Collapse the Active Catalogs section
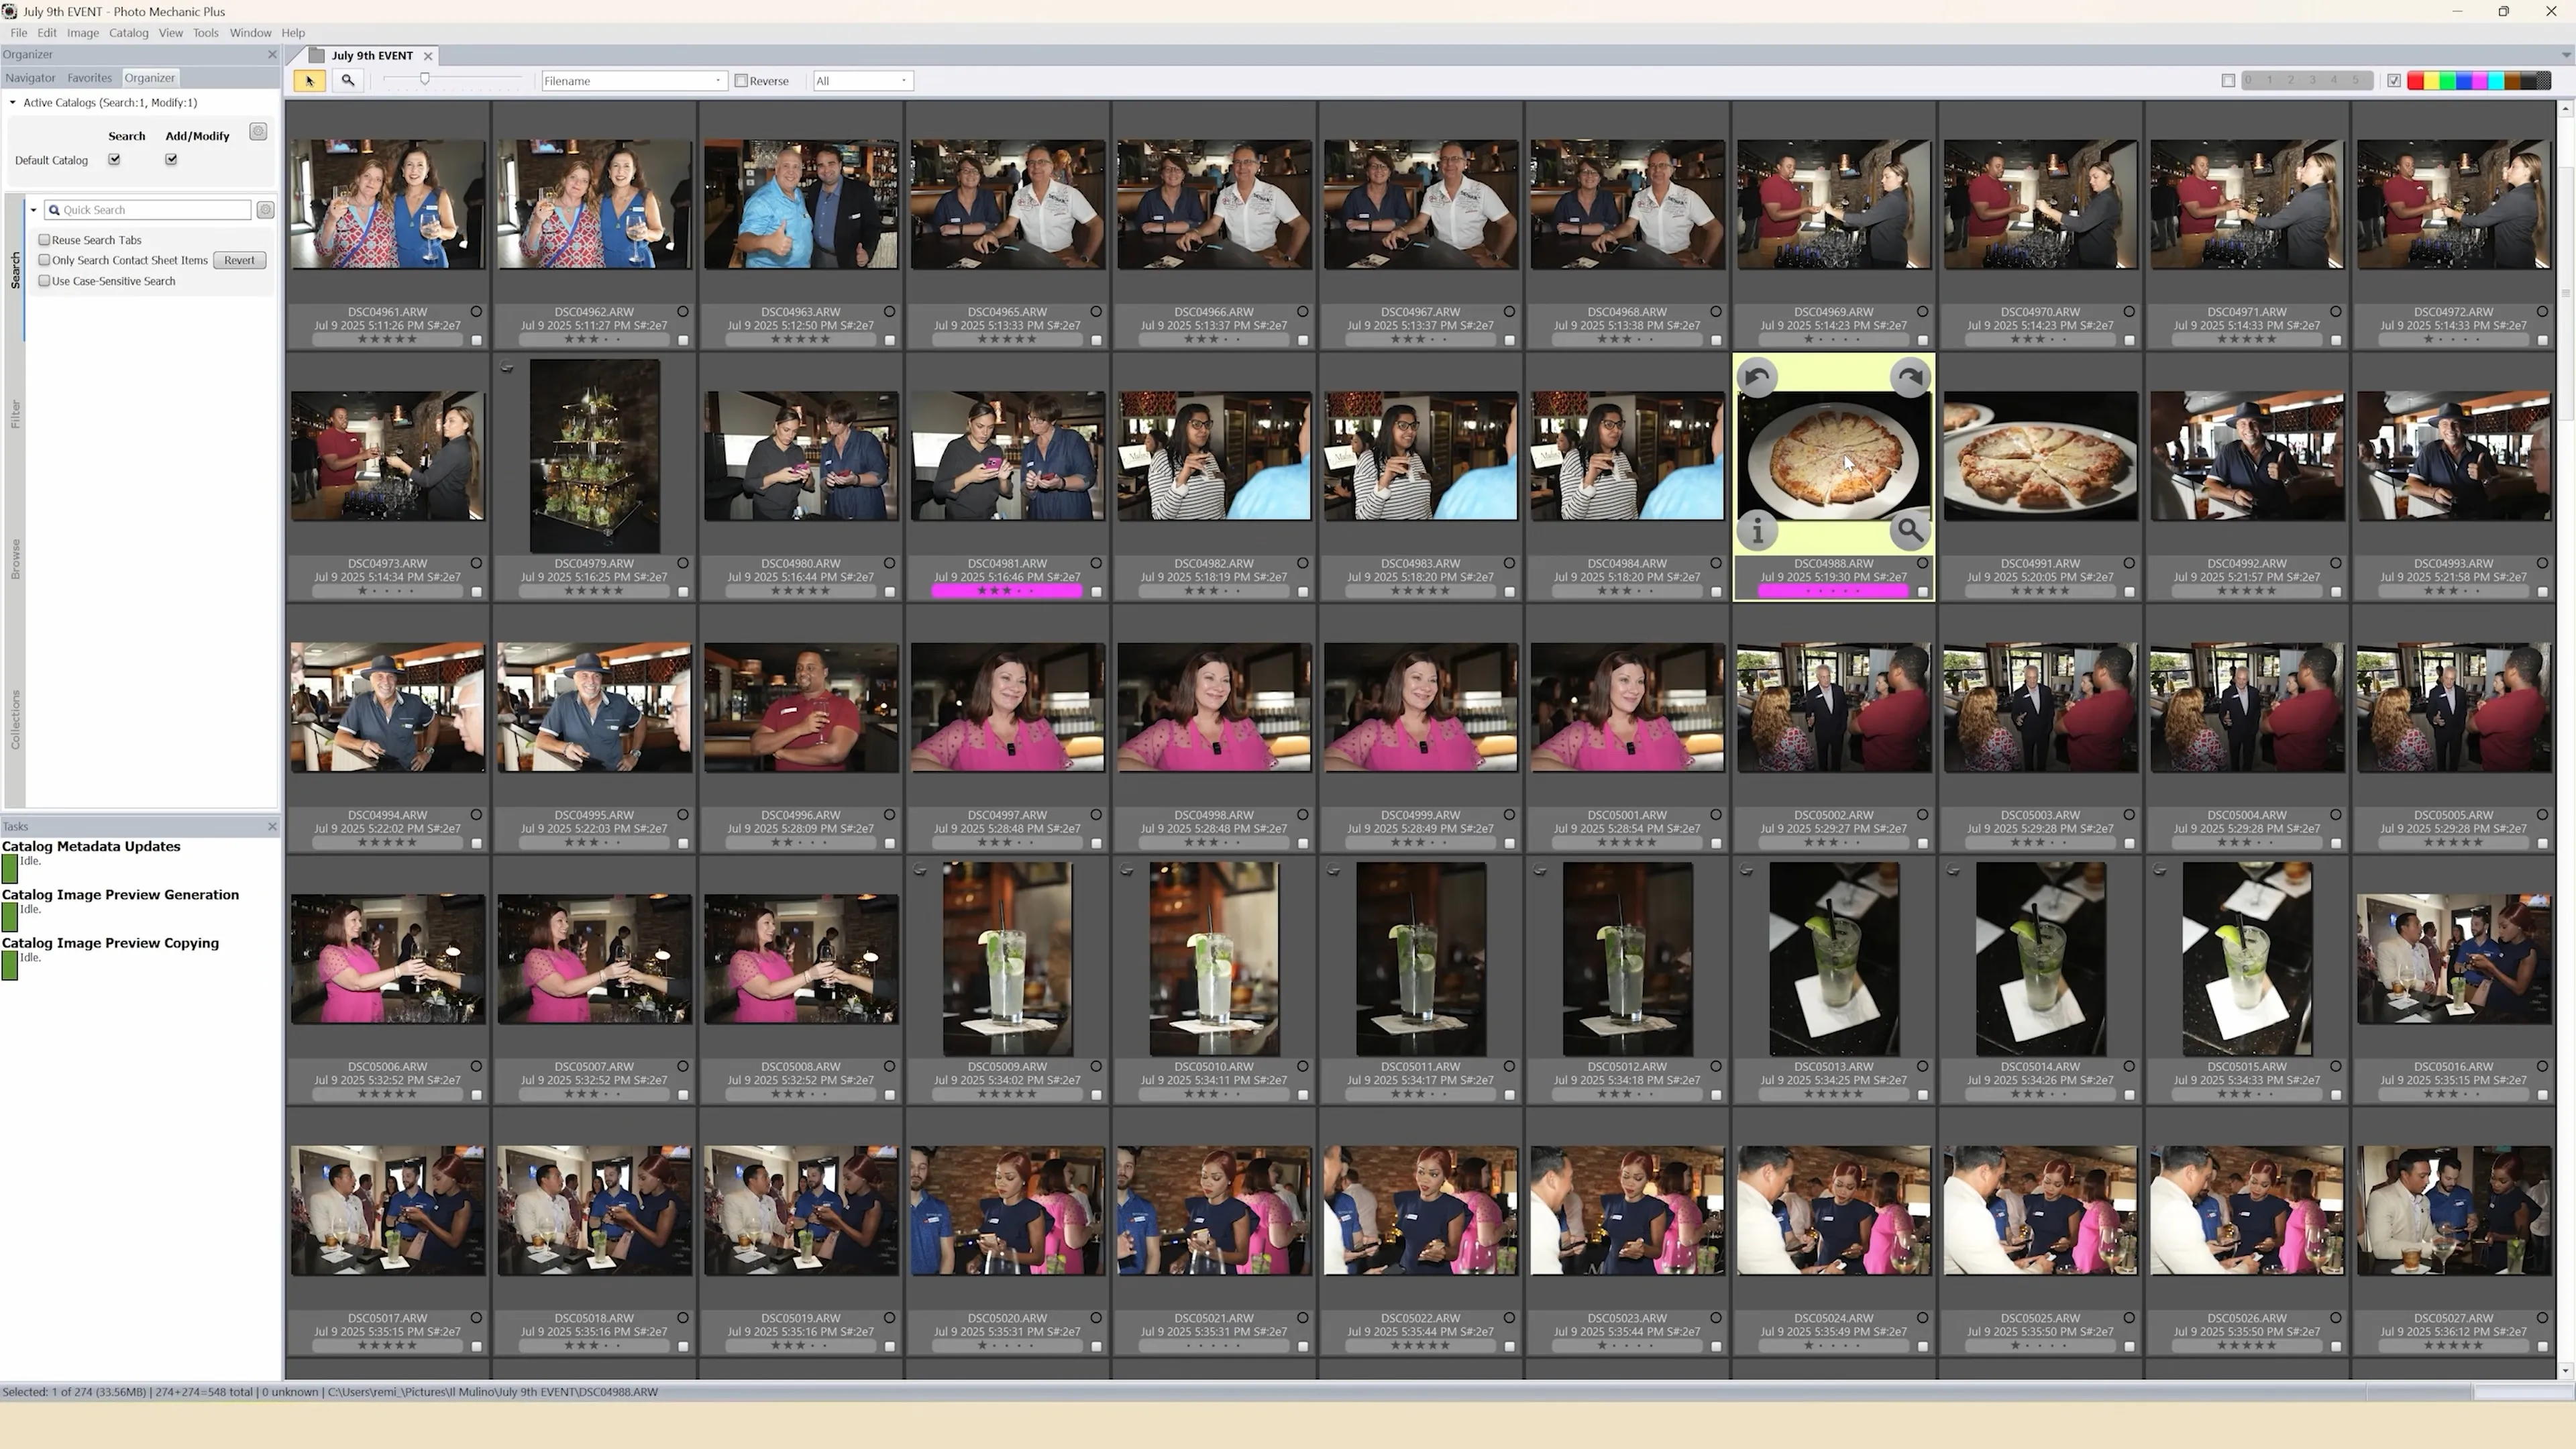 click(13, 102)
